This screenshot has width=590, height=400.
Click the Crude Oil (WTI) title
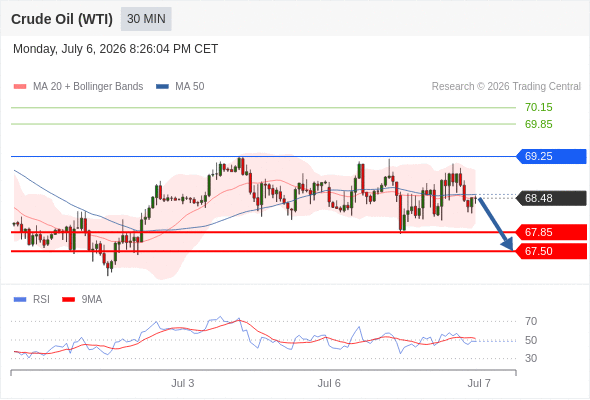(62, 19)
